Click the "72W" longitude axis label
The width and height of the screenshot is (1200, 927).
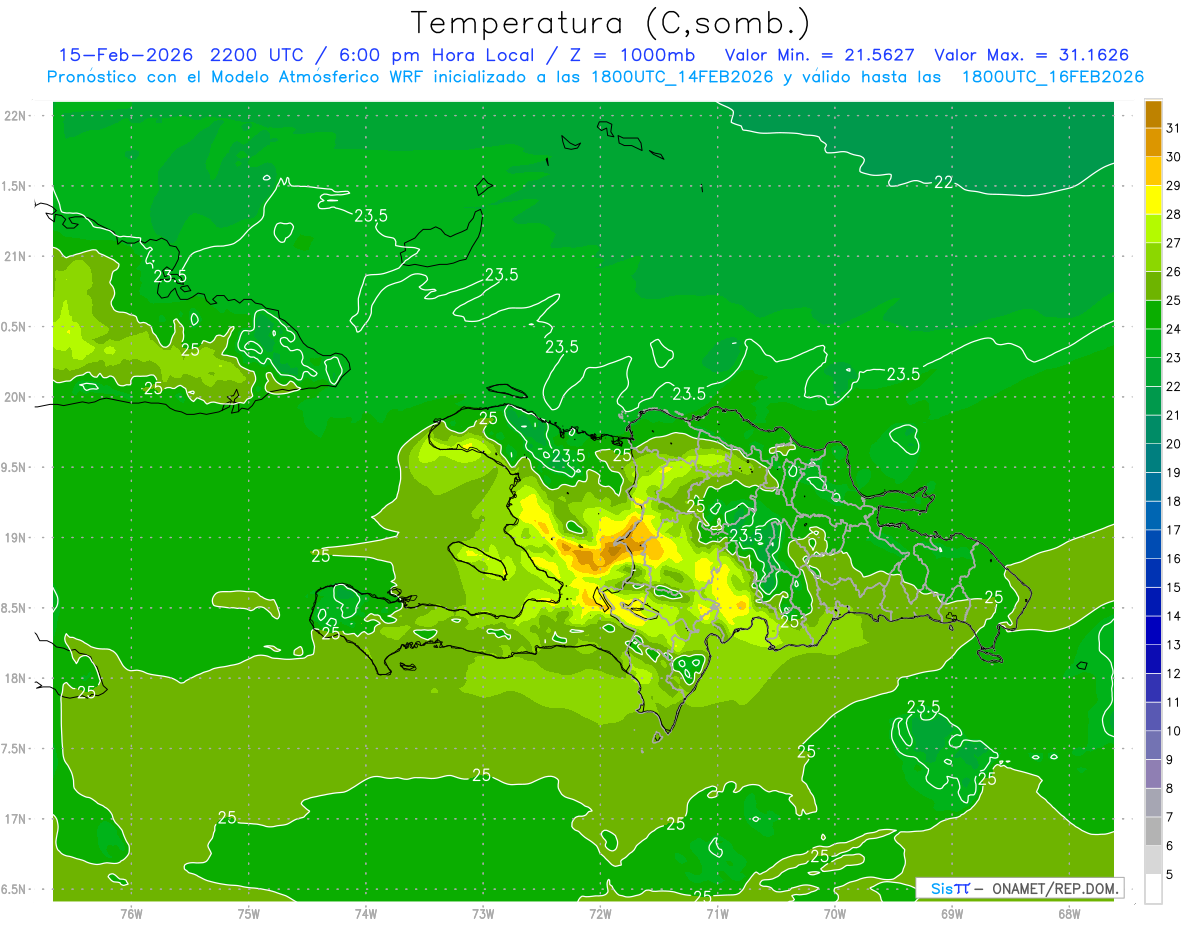[600, 913]
